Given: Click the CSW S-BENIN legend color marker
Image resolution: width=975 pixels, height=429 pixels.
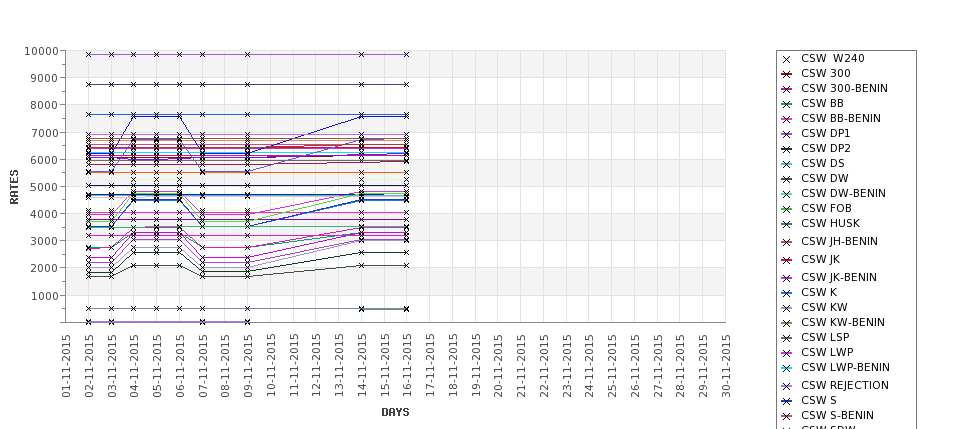Looking at the screenshot, I should tap(787, 416).
